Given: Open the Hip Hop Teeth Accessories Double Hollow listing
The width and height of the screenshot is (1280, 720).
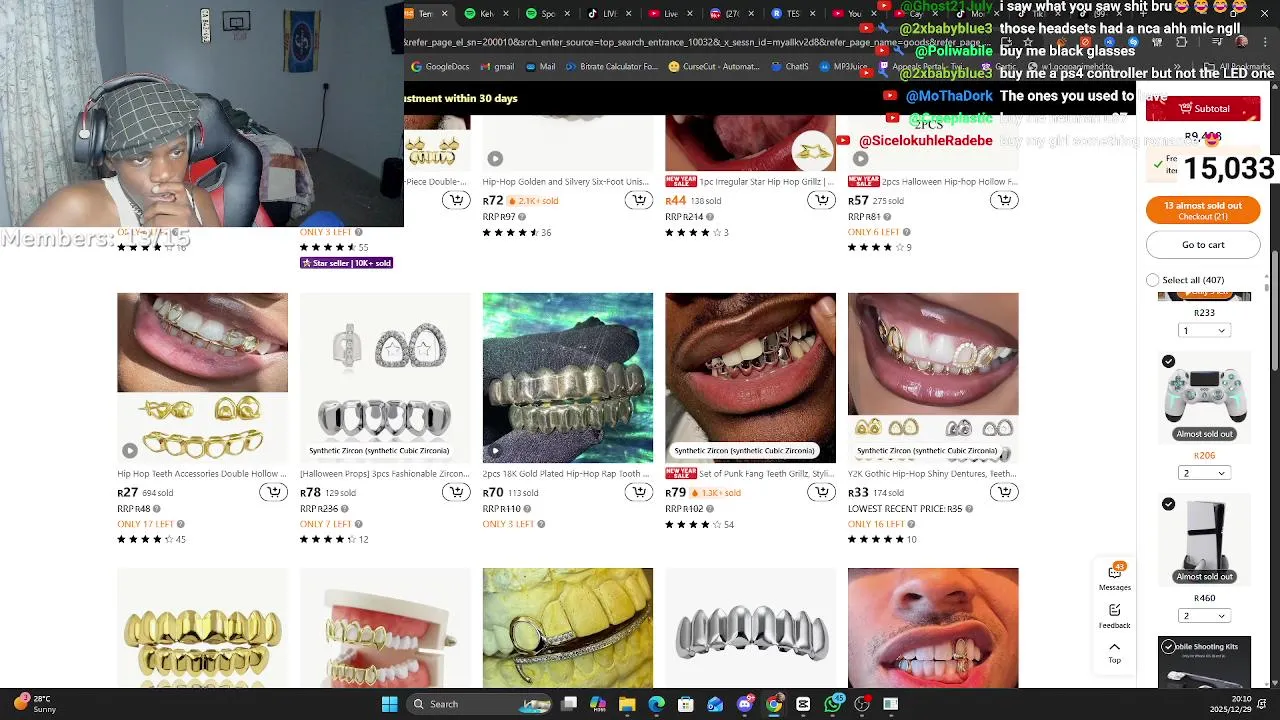Looking at the screenshot, I should [x=202, y=474].
